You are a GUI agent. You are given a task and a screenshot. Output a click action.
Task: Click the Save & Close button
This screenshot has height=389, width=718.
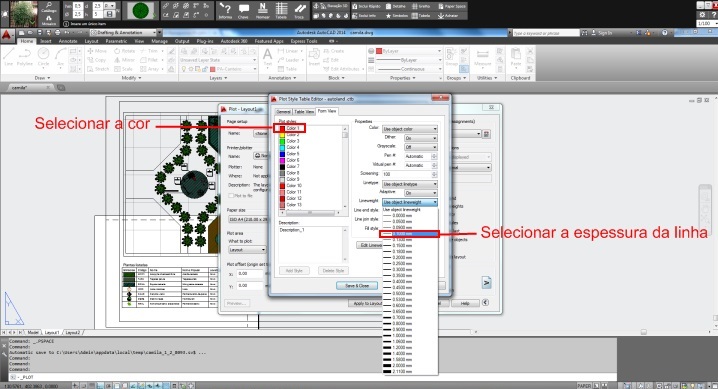pyautogui.click(x=357, y=286)
